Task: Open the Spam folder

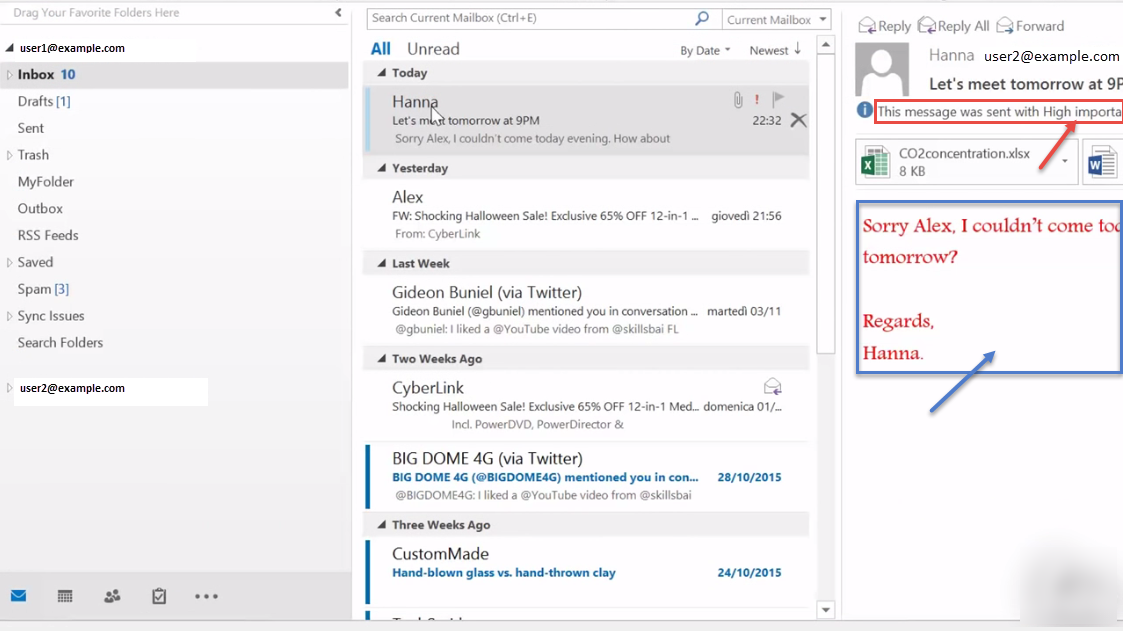Action: click(x=34, y=289)
